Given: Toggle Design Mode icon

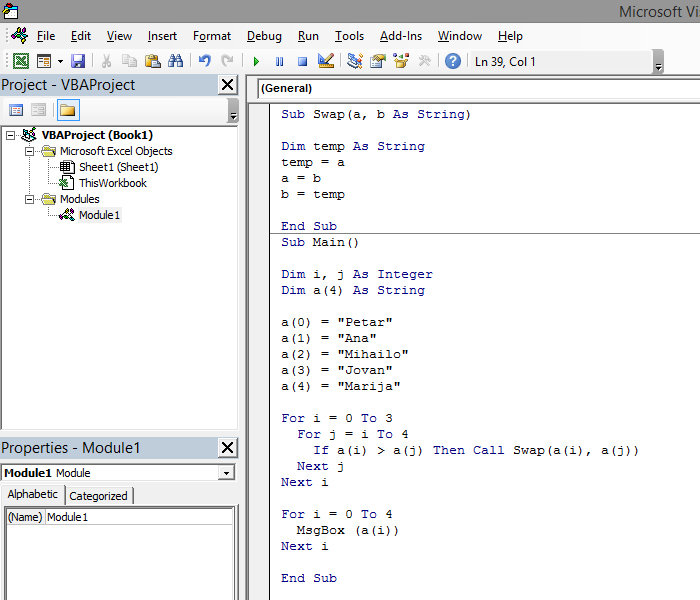Looking at the screenshot, I should click(x=325, y=61).
